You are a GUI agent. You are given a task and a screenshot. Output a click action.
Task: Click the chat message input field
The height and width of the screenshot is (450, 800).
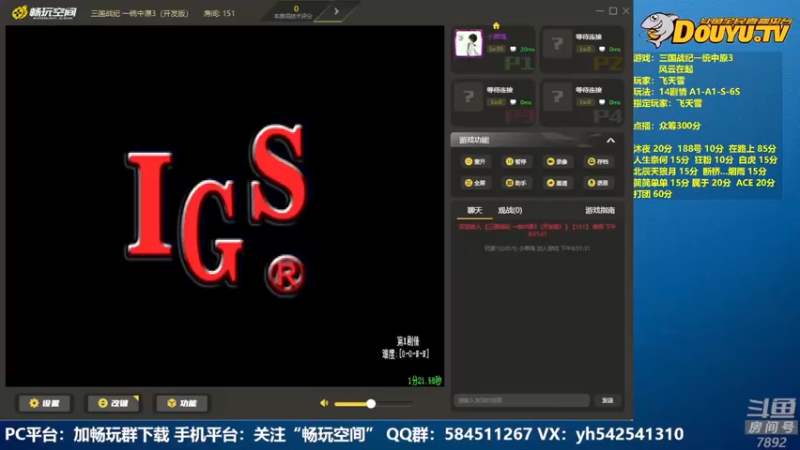pos(521,401)
